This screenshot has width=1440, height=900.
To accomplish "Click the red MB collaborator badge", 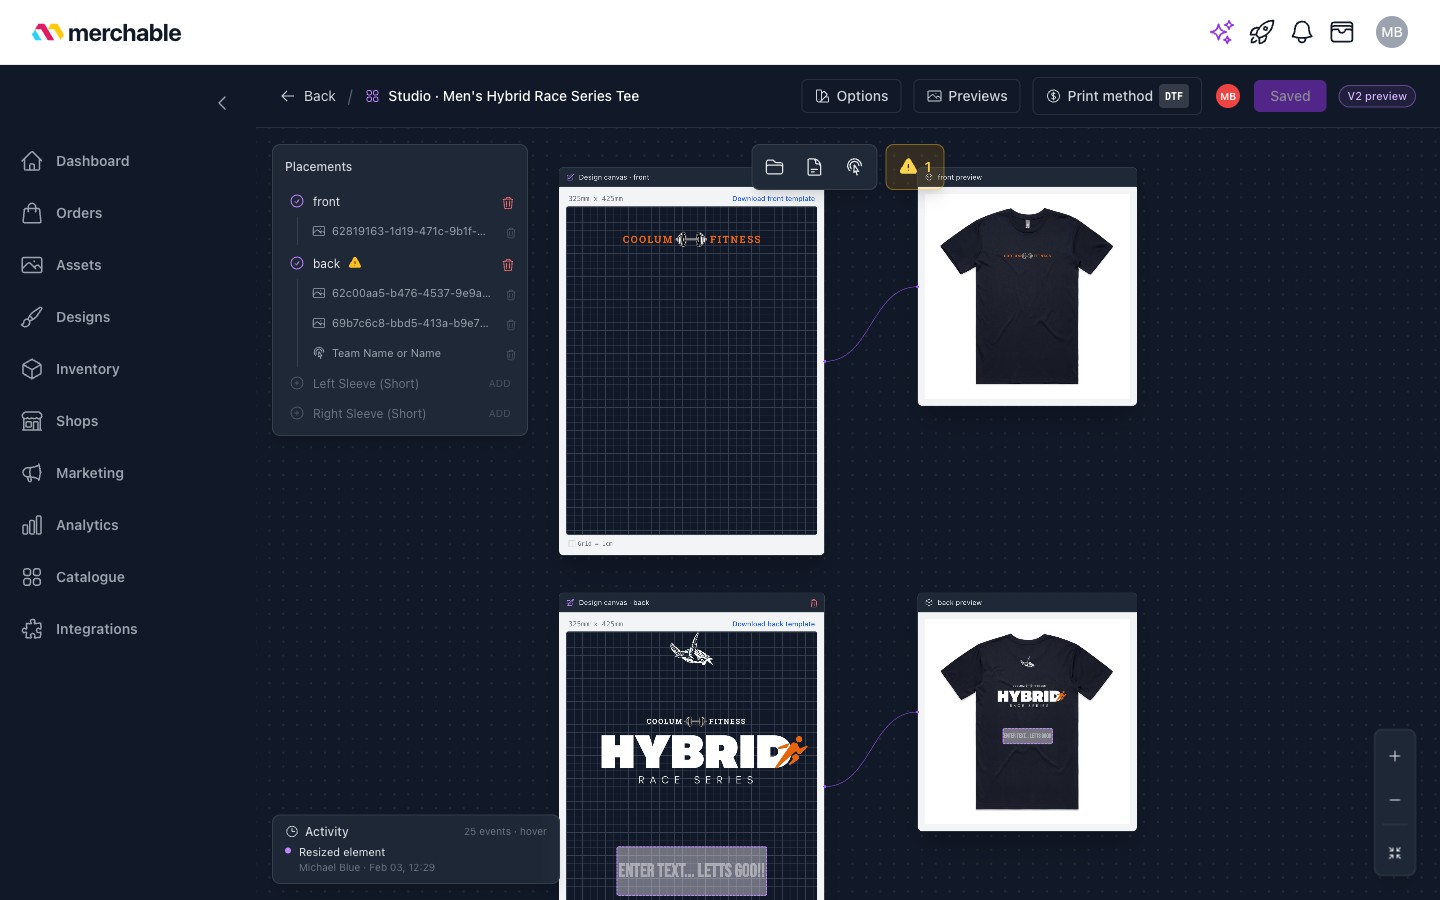I will pyautogui.click(x=1228, y=96).
